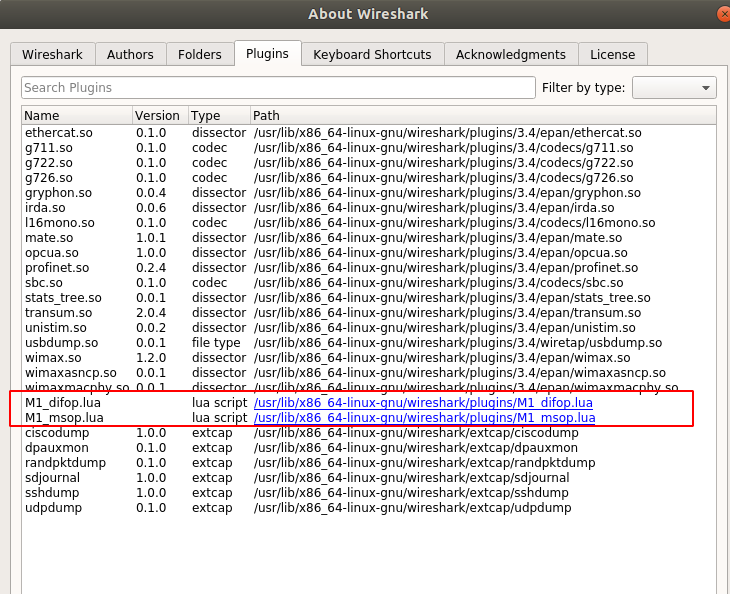
Task: Open the Acknowledgments tab
Action: pyautogui.click(x=511, y=54)
